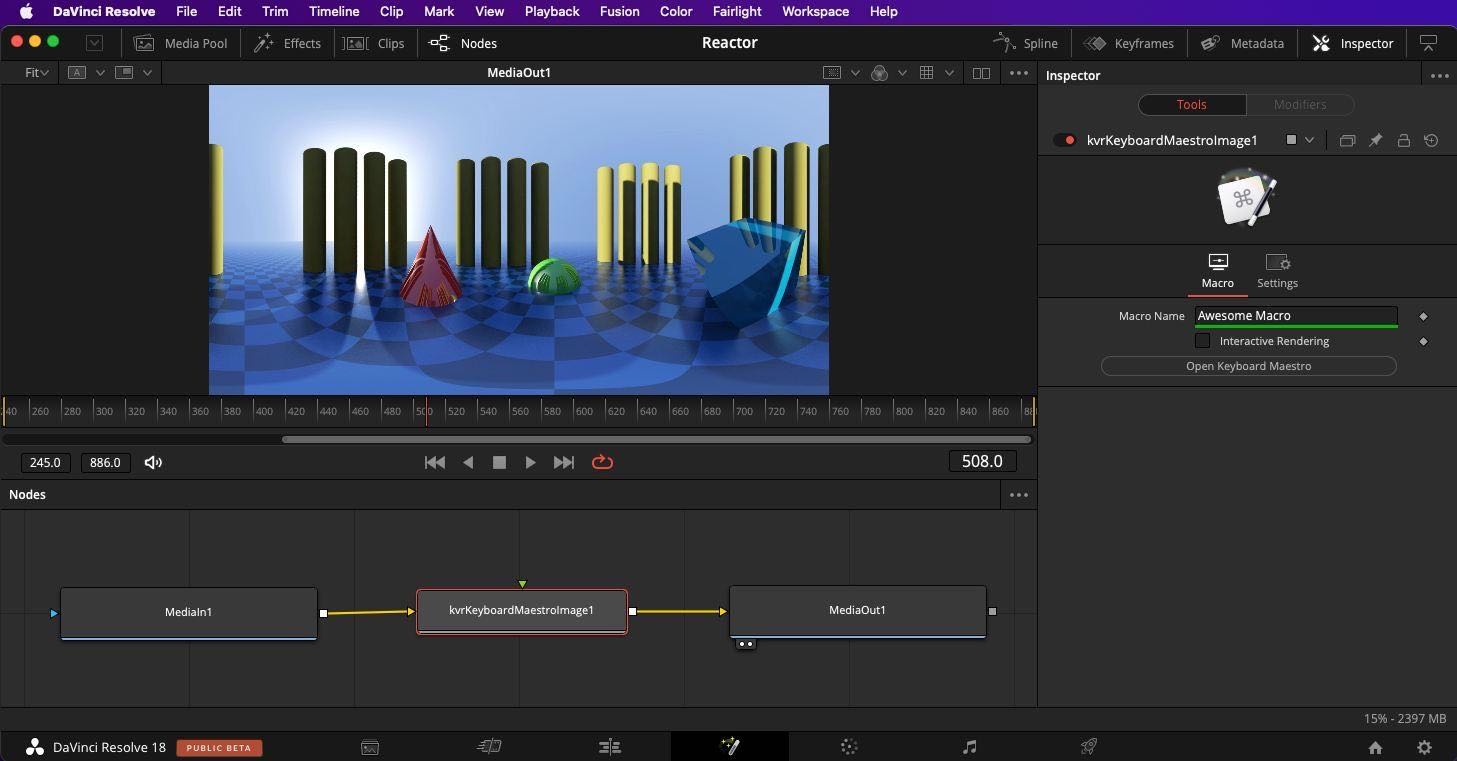Open Project Manager home icon
This screenshot has width=1457, height=761.
click(x=1375, y=747)
